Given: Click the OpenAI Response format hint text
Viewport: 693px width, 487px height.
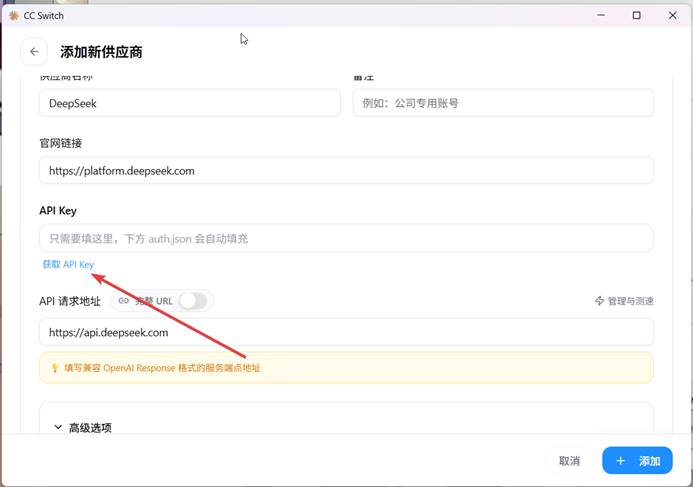Looking at the screenshot, I should pyautogui.click(x=162, y=368).
